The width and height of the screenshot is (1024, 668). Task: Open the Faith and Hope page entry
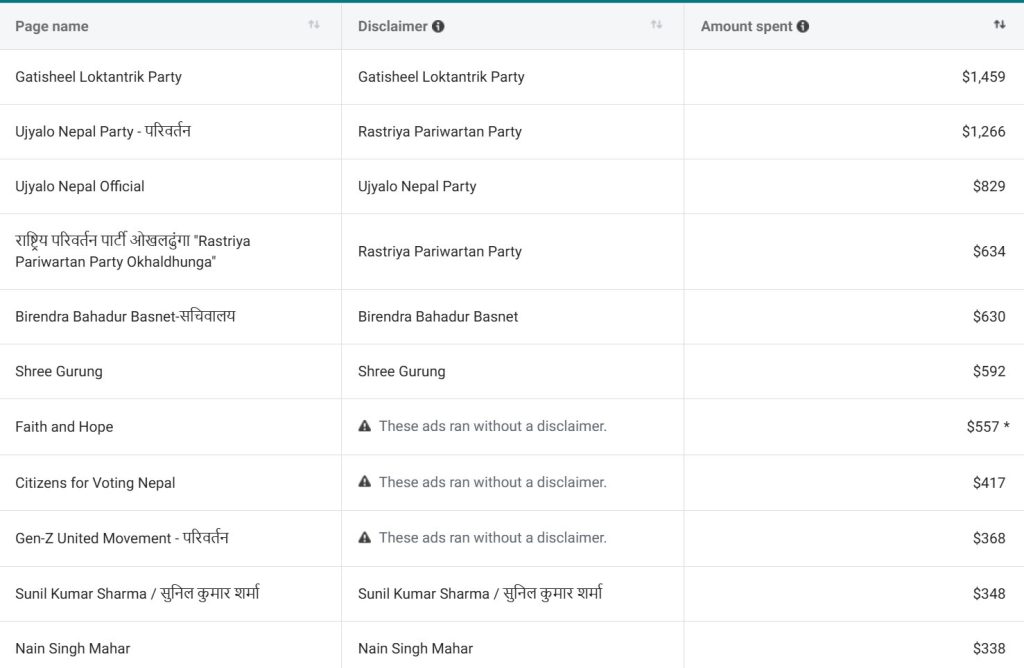64,427
